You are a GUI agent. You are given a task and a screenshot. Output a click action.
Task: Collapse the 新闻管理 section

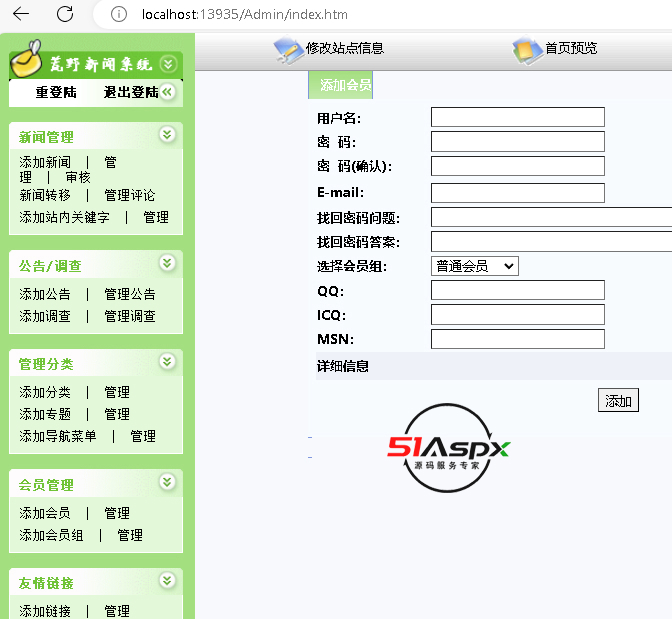(x=167, y=135)
